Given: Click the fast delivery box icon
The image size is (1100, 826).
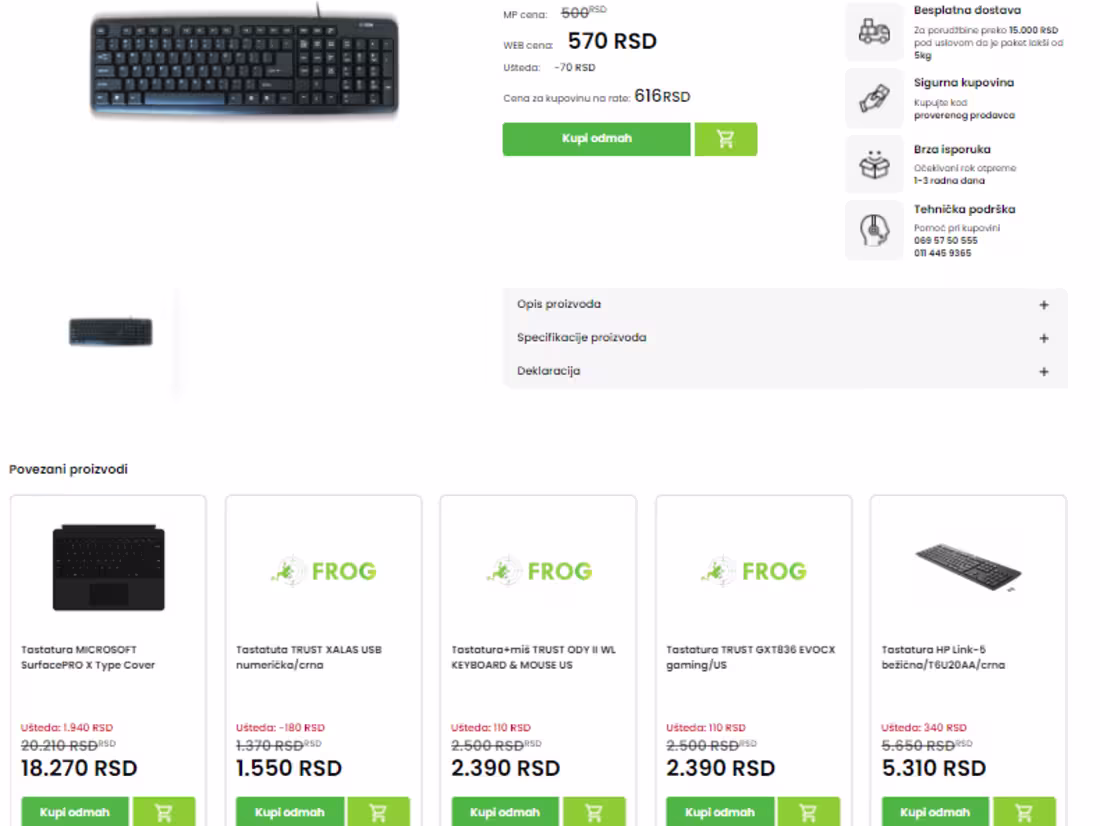Looking at the screenshot, I should (874, 165).
